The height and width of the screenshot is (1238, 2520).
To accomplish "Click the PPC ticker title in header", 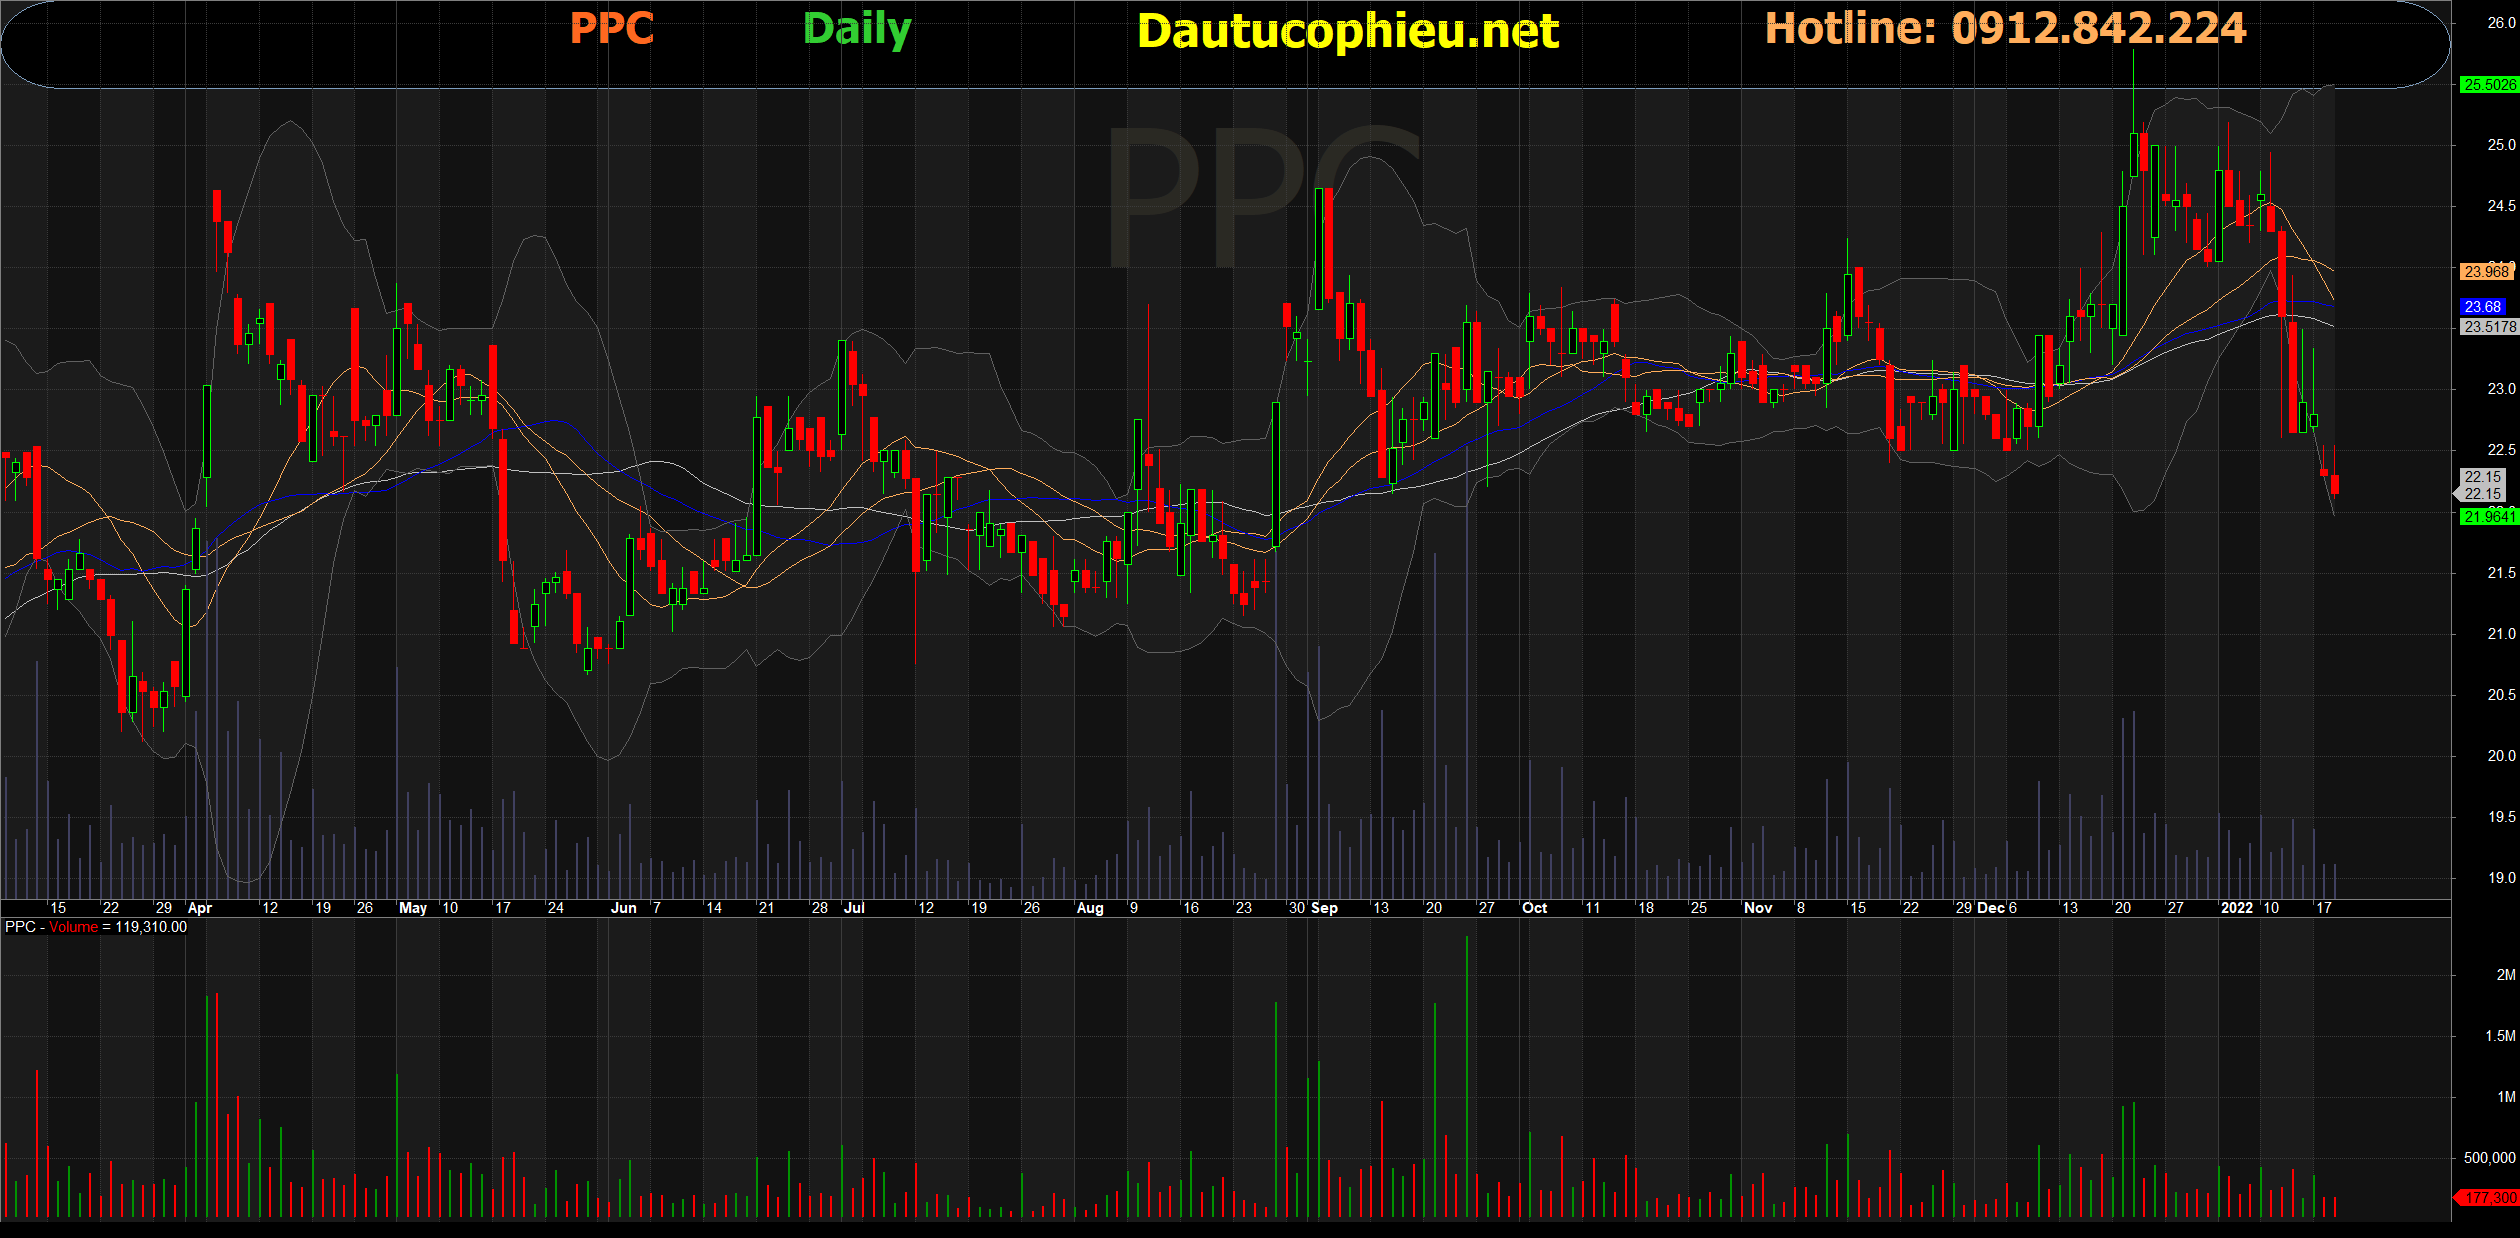I will [611, 29].
